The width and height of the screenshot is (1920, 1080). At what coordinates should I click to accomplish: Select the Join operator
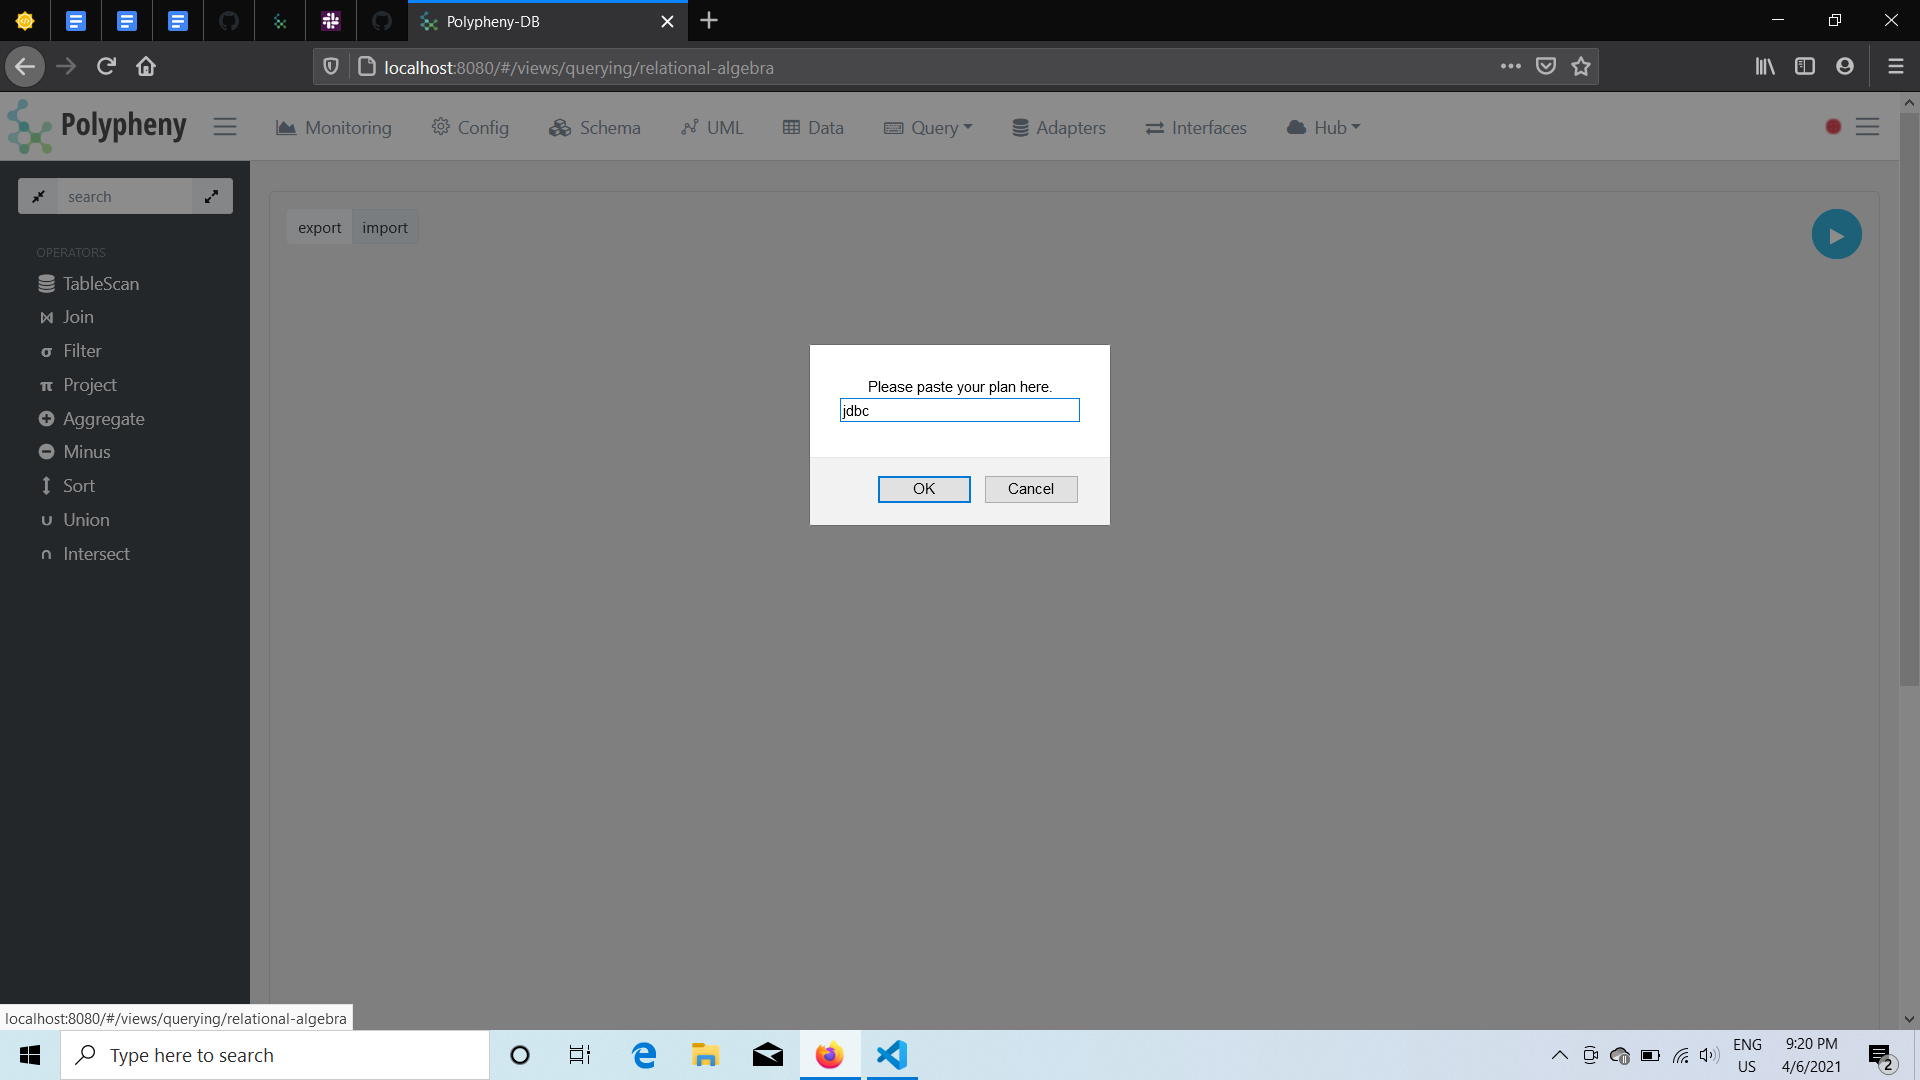click(78, 317)
